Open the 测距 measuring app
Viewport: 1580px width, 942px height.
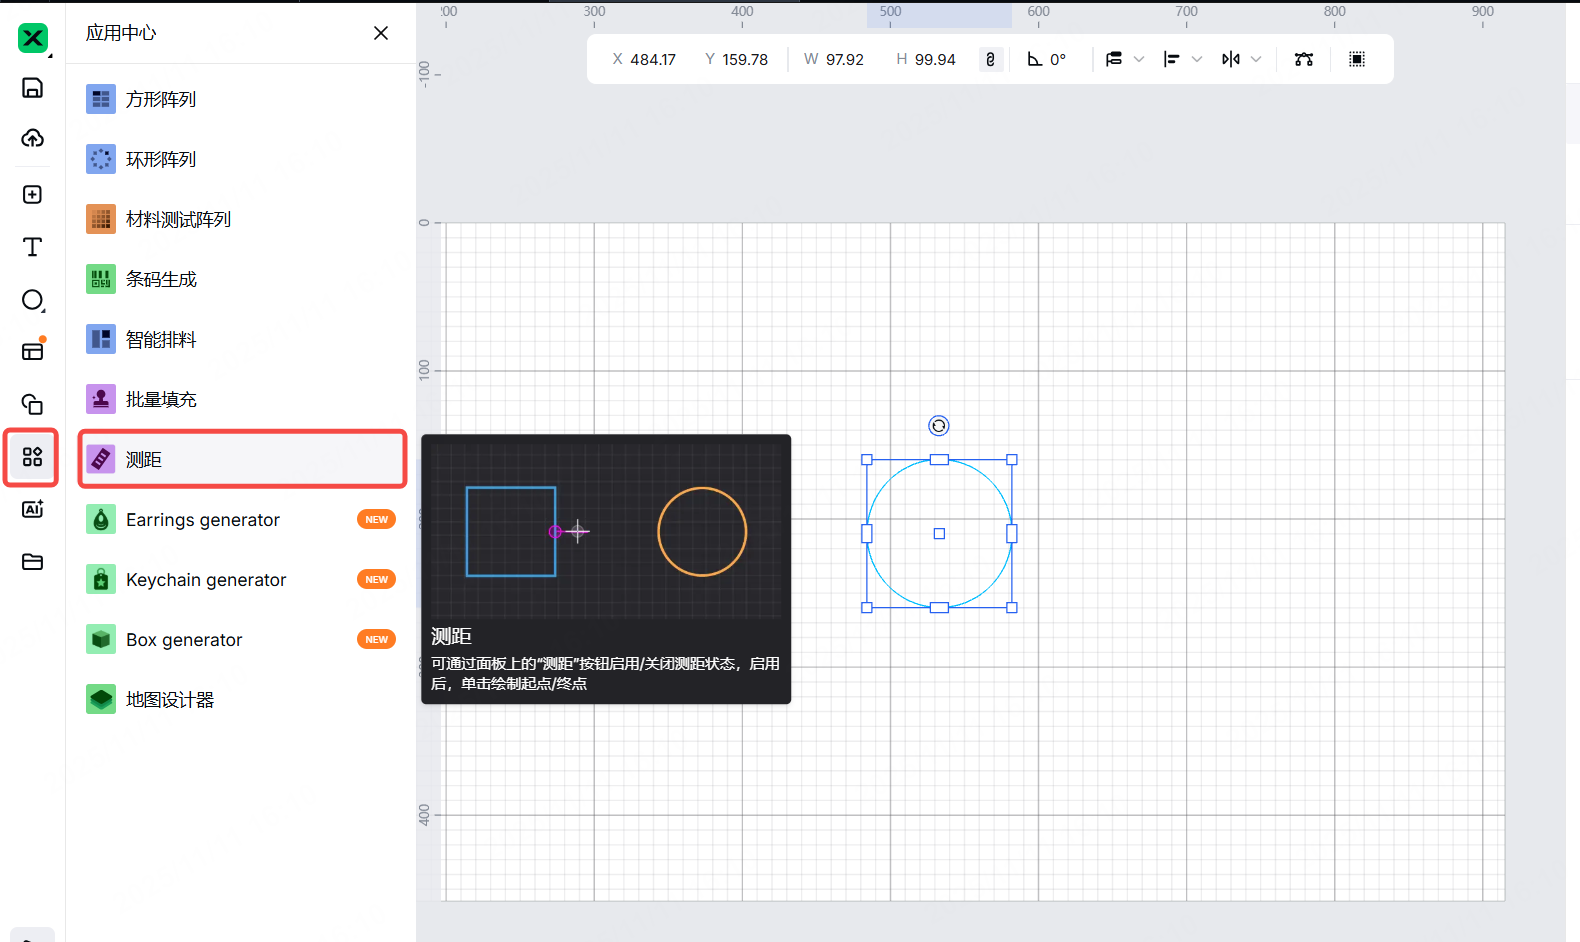pos(242,459)
